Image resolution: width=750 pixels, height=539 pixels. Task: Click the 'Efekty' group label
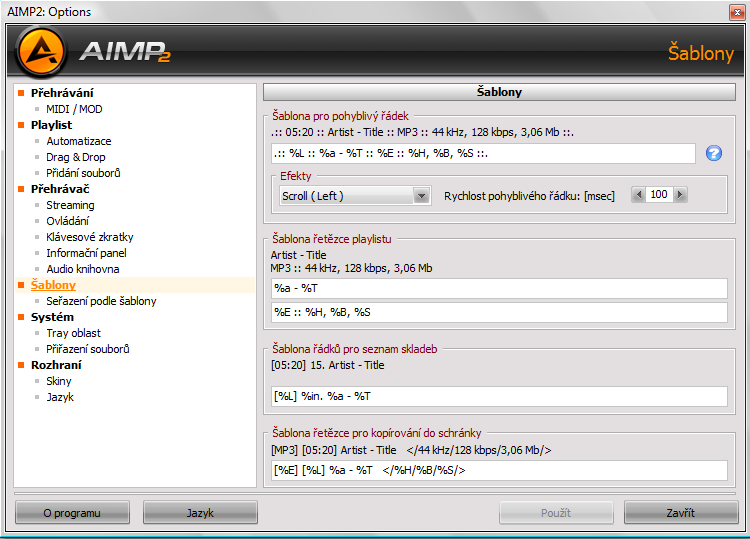(x=296, y=176)
